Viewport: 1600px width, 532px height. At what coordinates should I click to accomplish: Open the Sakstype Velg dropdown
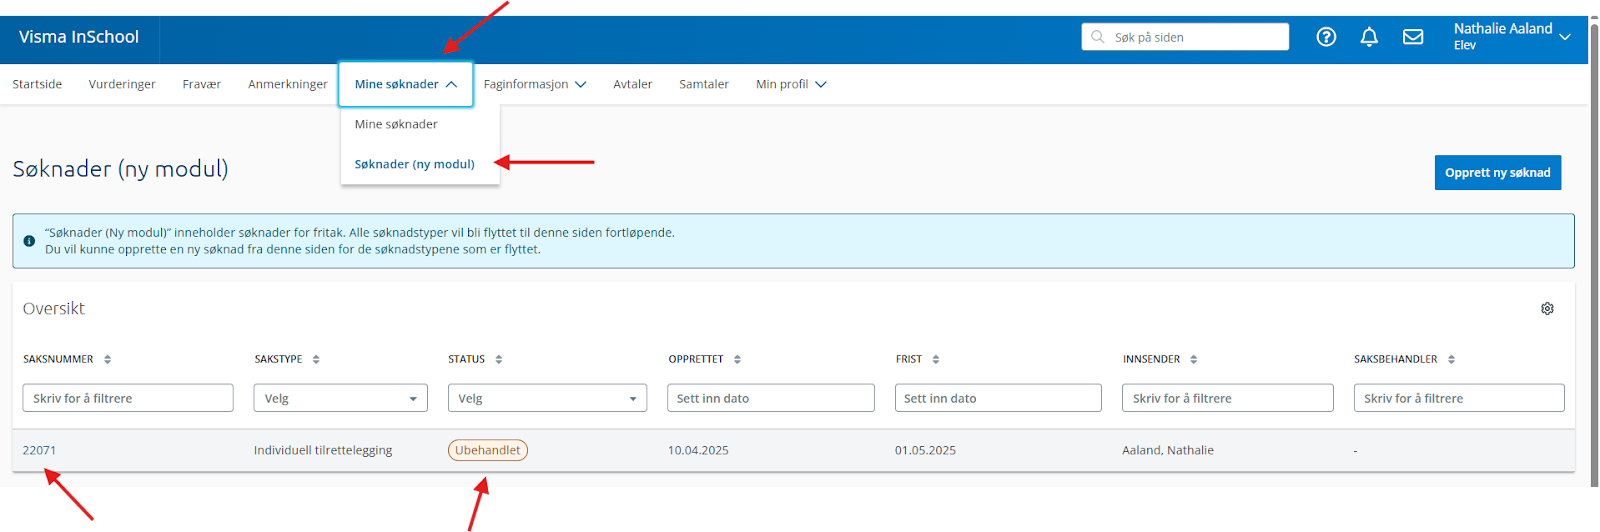pos(341,398)
